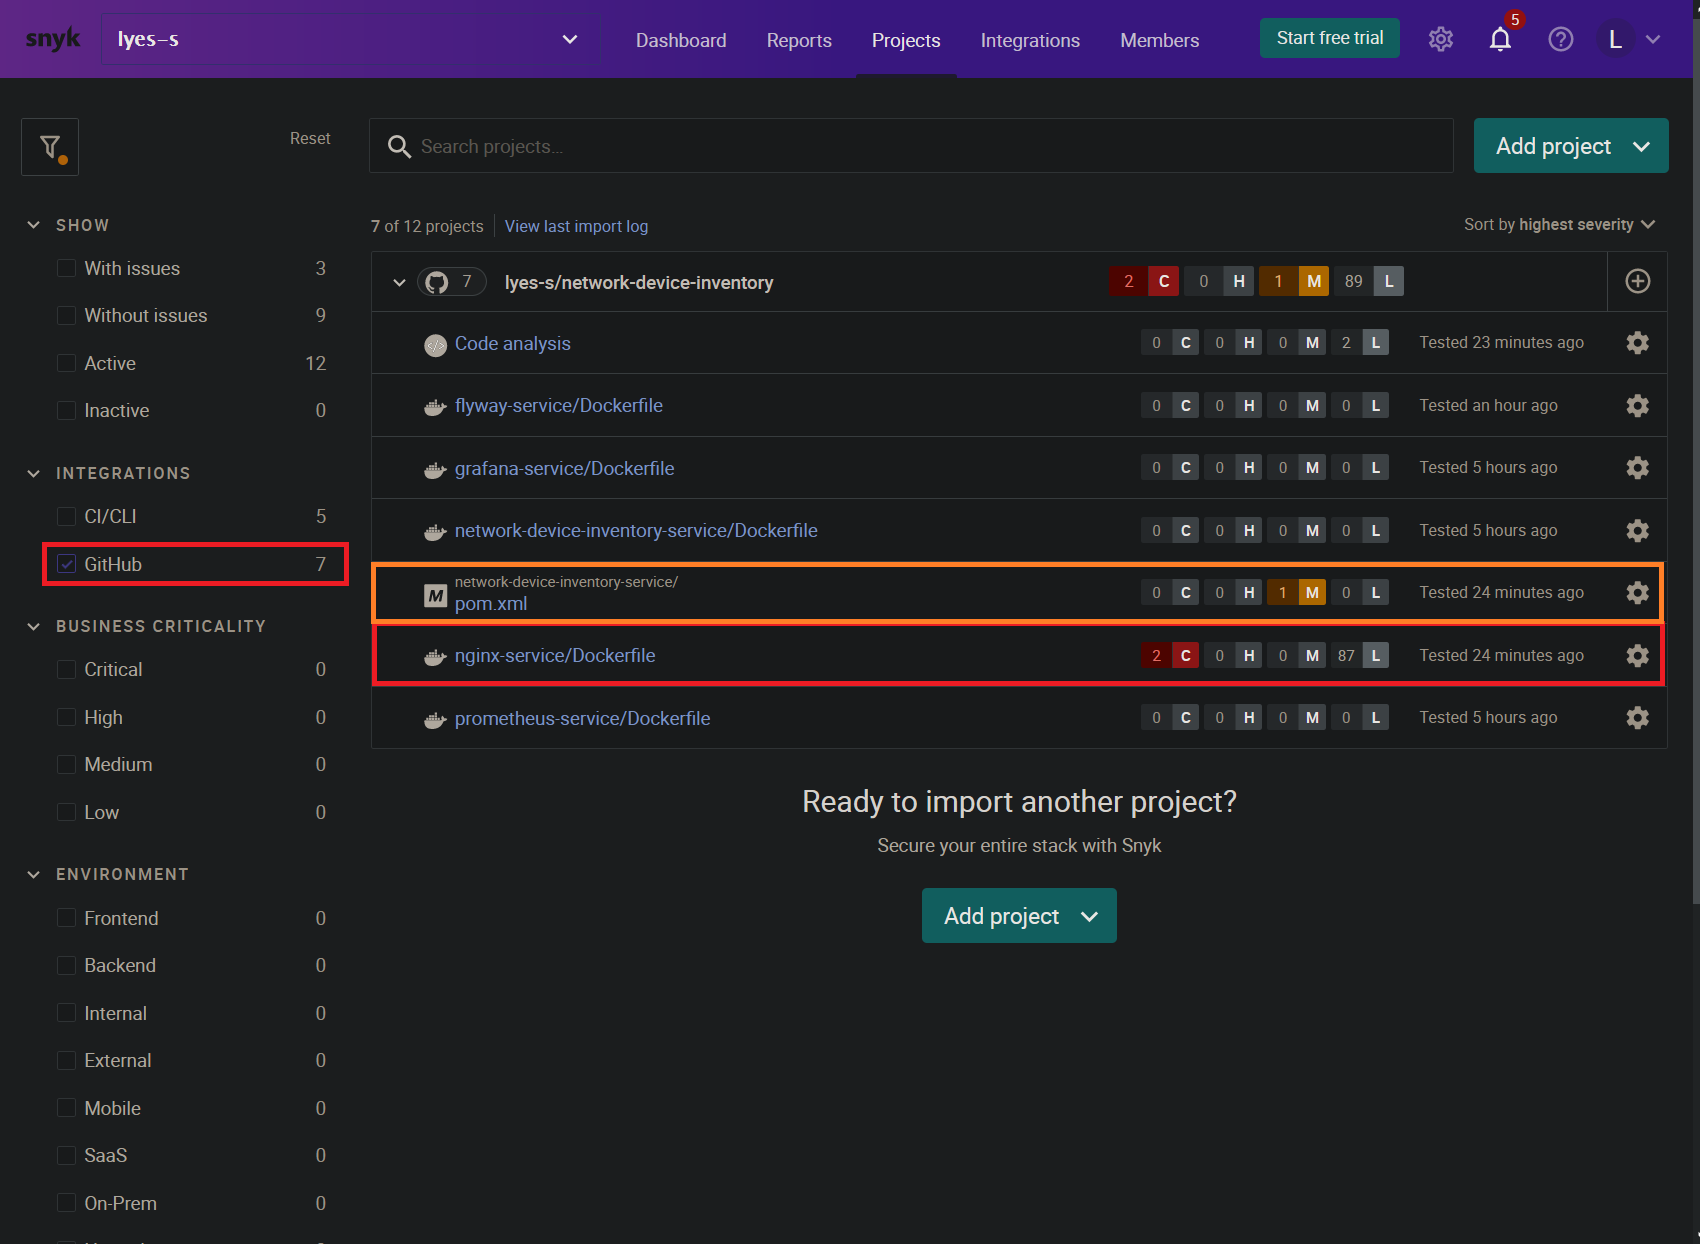Collapse the lyes-s/network-device-inventory repository group
Image resolution: width=1700 pixels, height=1244 pixels.
point(399,282)
